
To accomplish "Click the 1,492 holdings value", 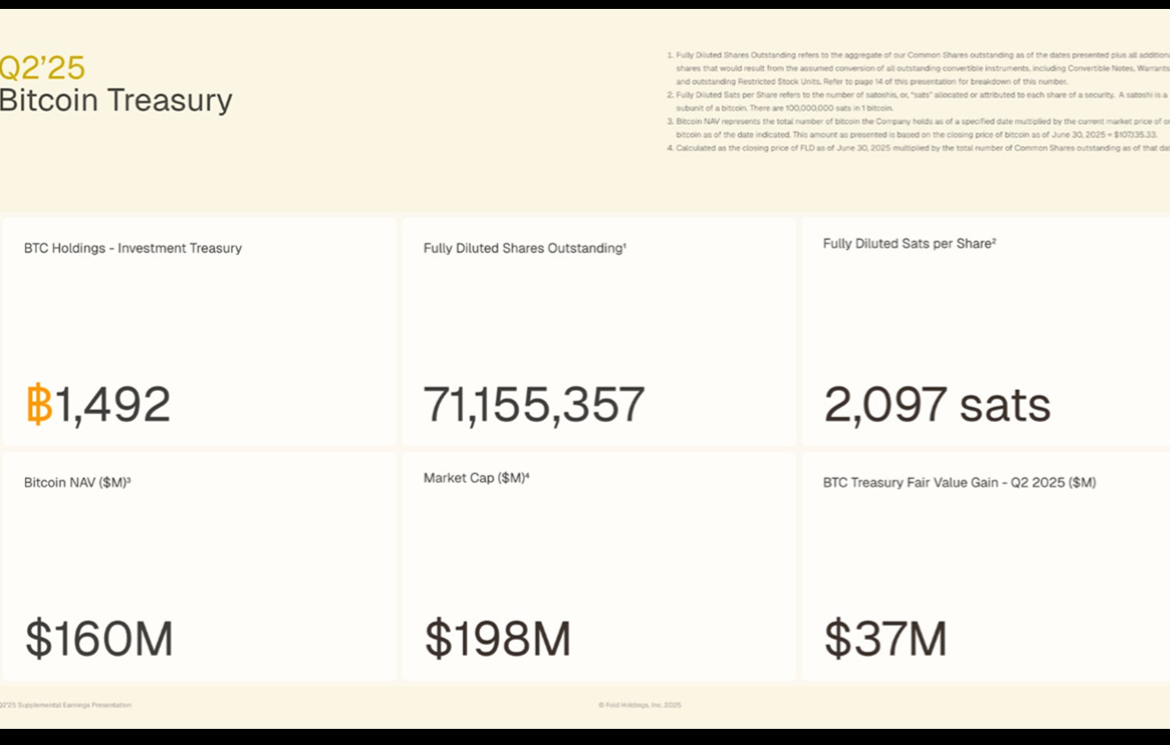I will point(113,405).
